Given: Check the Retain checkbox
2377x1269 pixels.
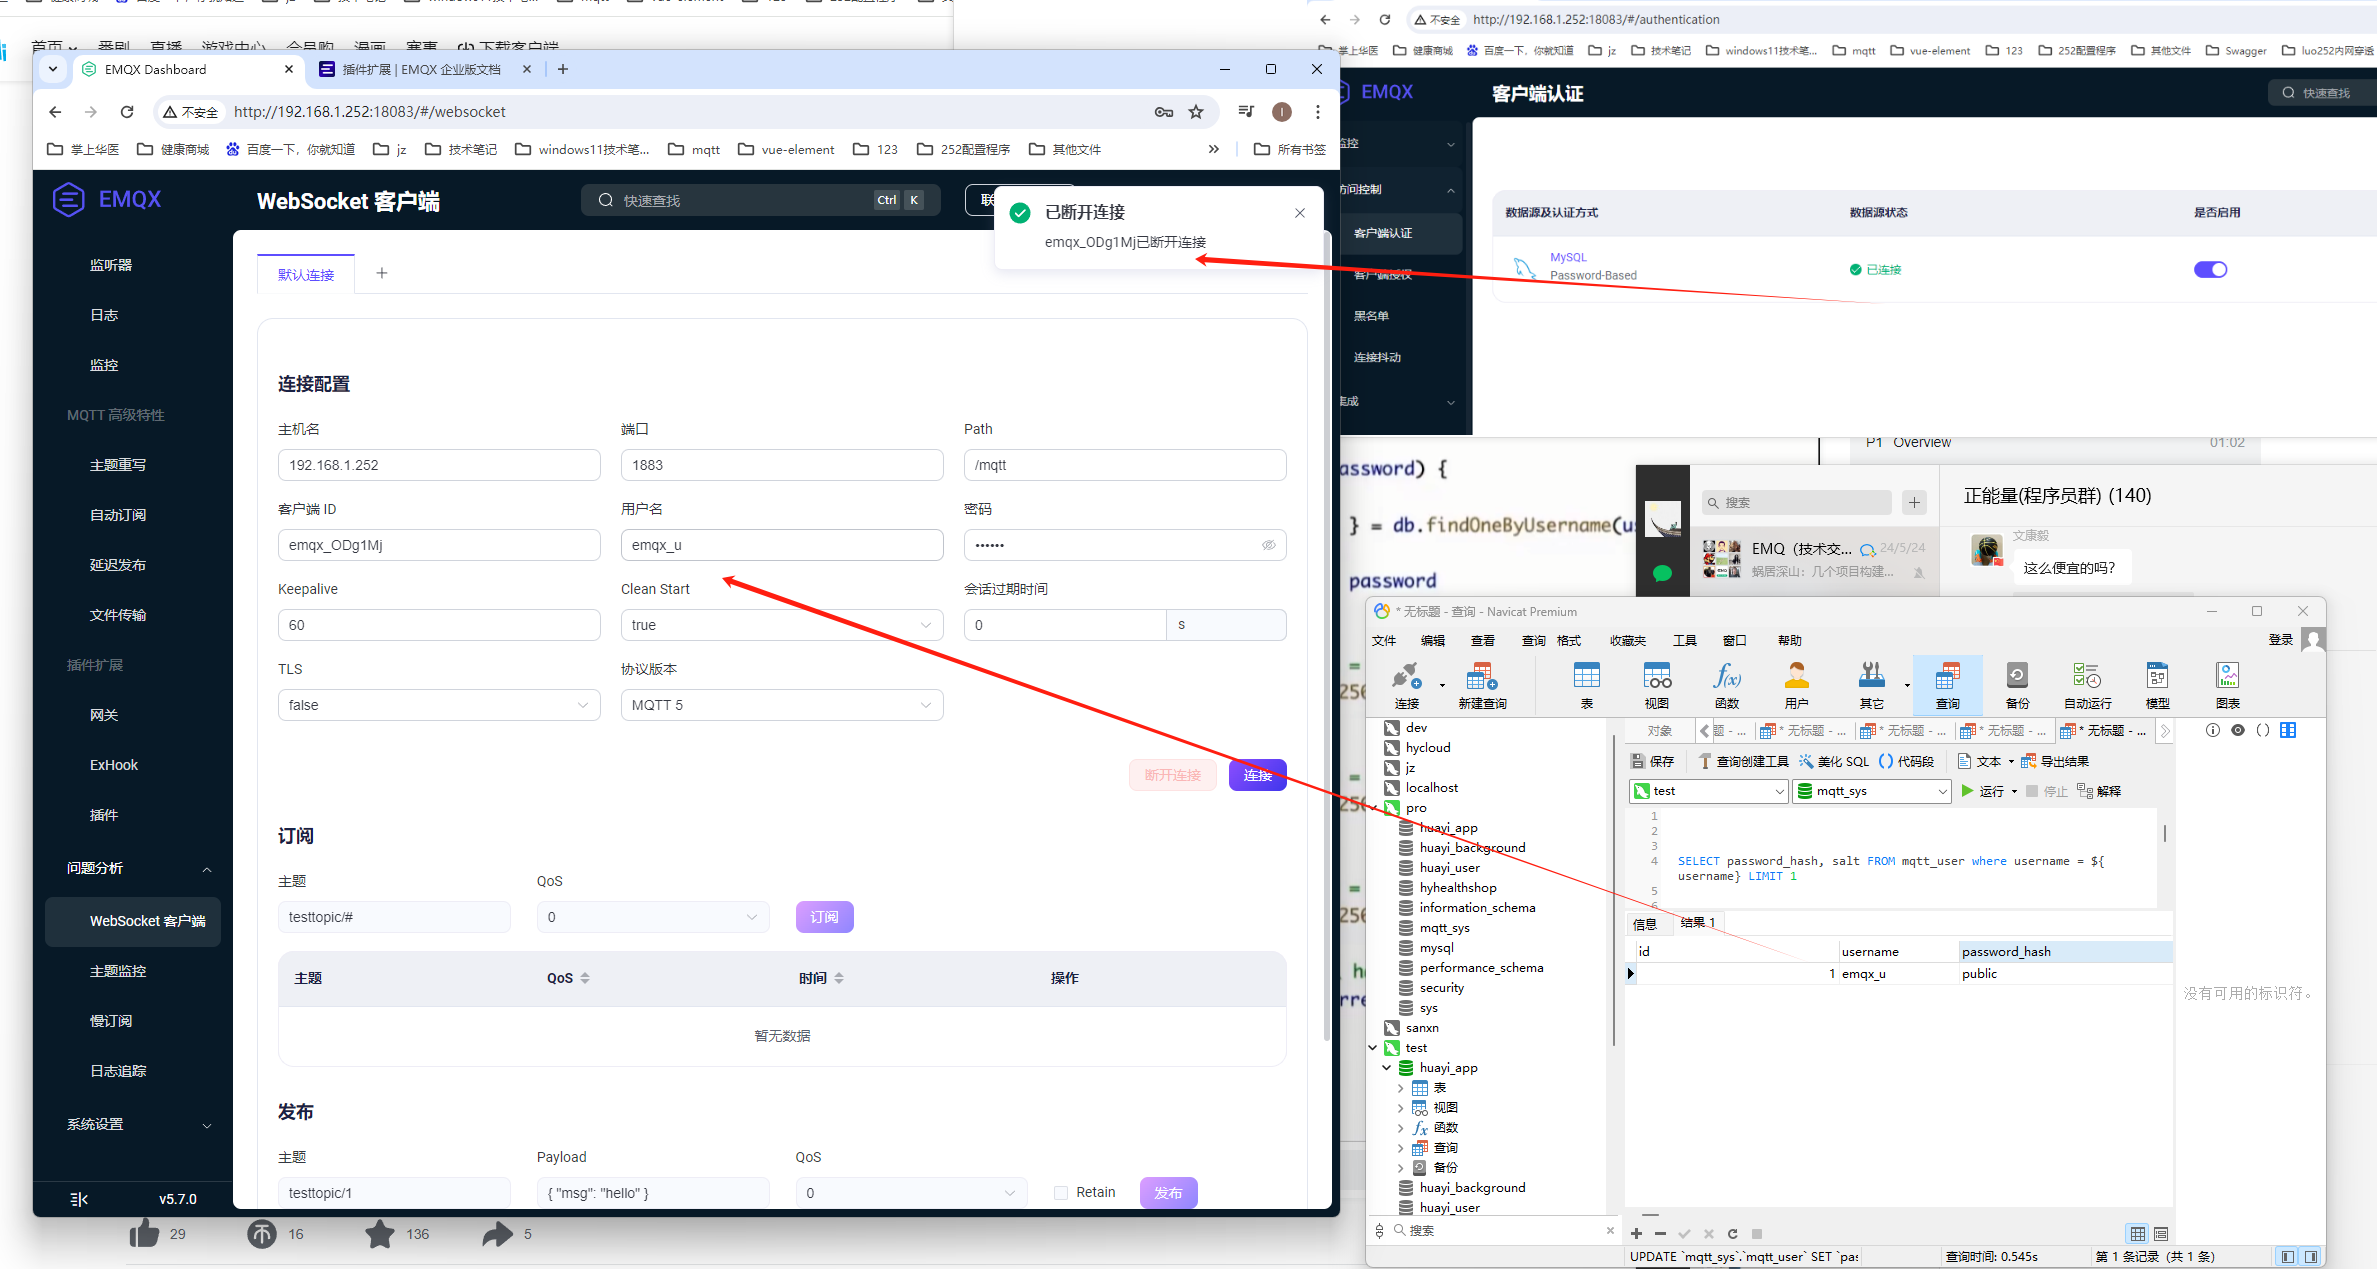Looking at the screenshot, I should click(1061, 1192).
